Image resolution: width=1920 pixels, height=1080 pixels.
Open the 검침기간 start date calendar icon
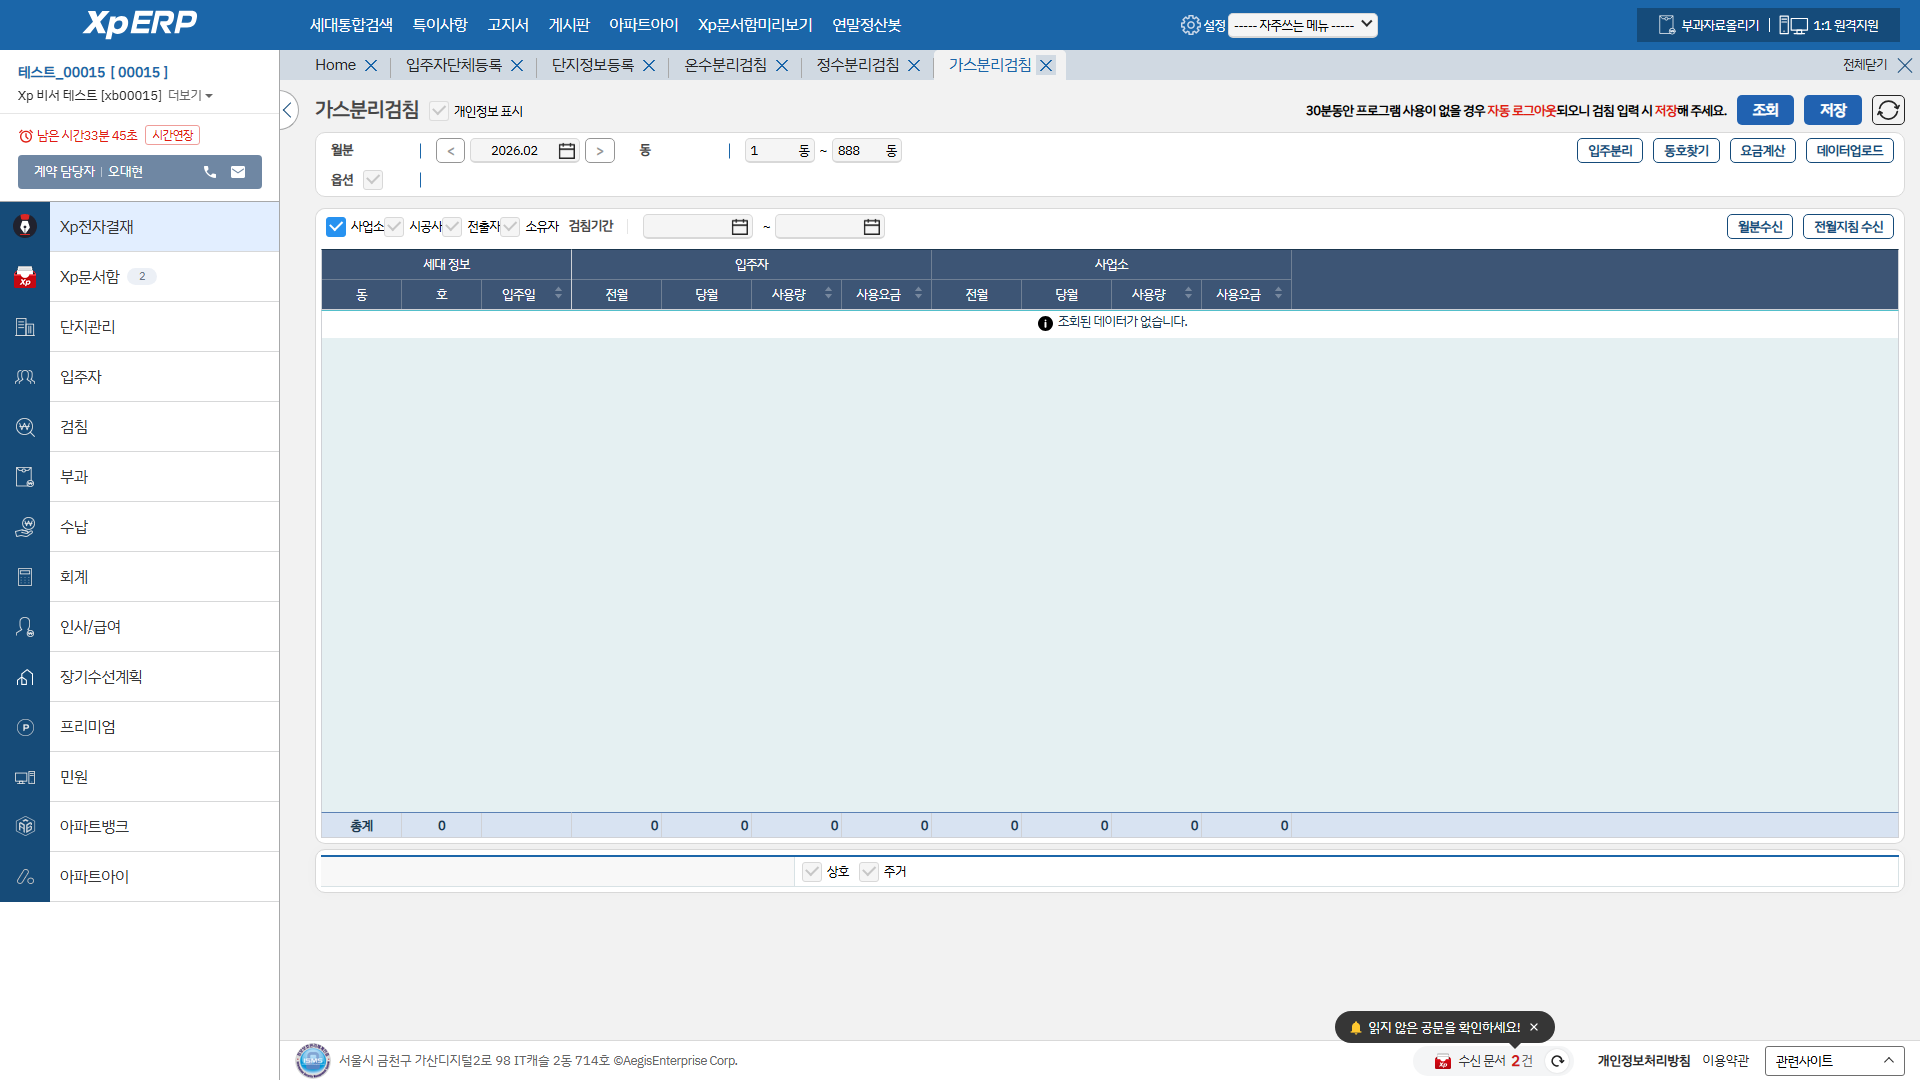739,227
